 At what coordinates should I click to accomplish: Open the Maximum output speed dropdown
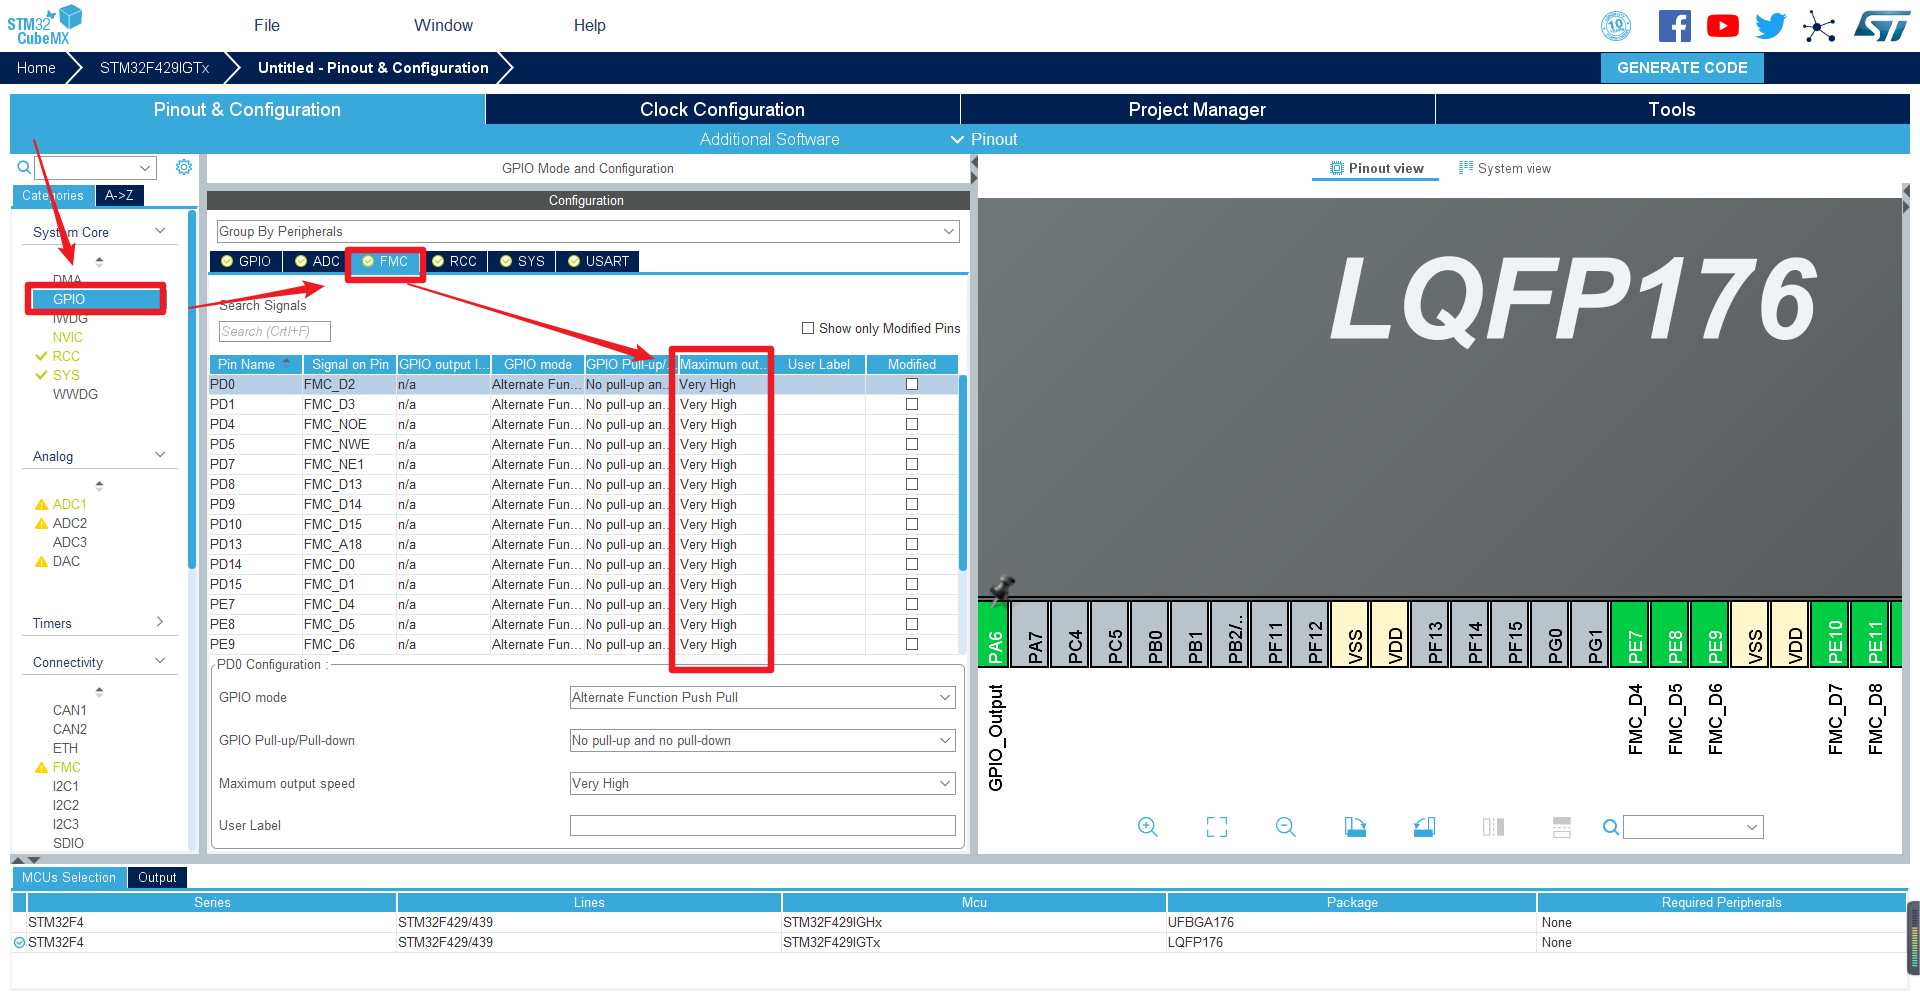click(x=762, y=783)
